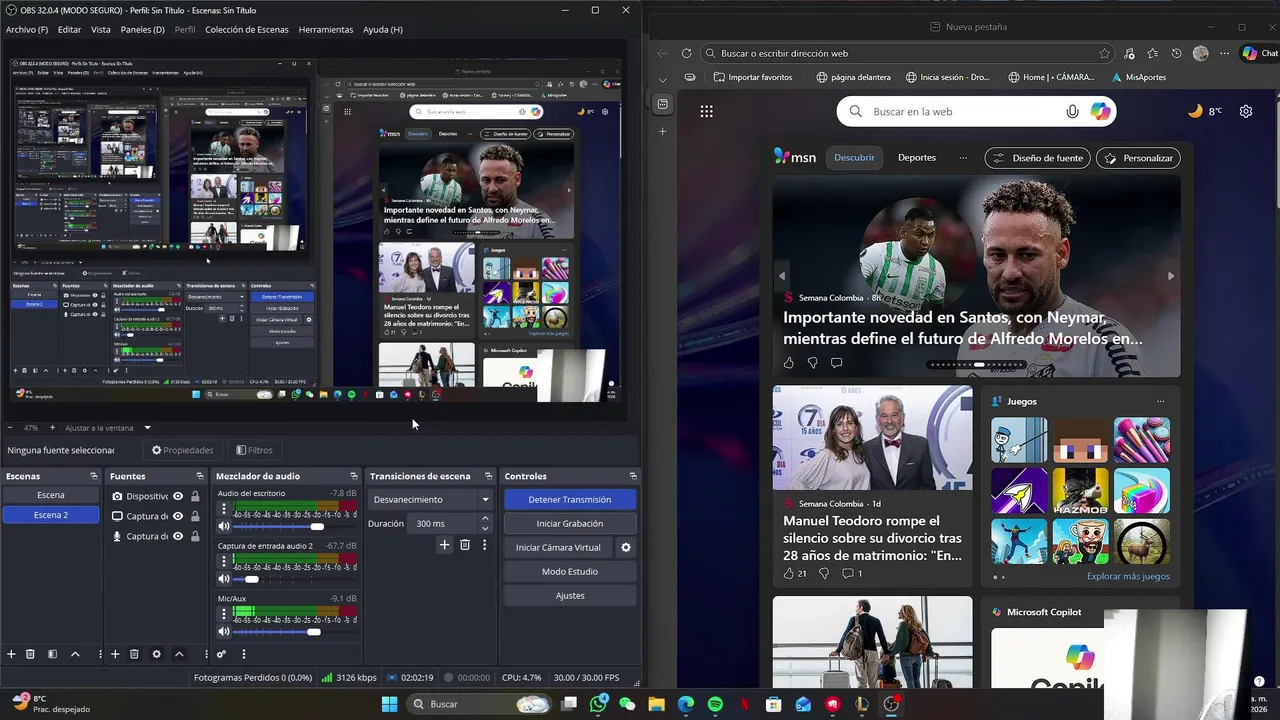This screenshot has height=720, width=1280.
Task: Switch to Deportes tab on MSN
Action: [x=917, y=158]
